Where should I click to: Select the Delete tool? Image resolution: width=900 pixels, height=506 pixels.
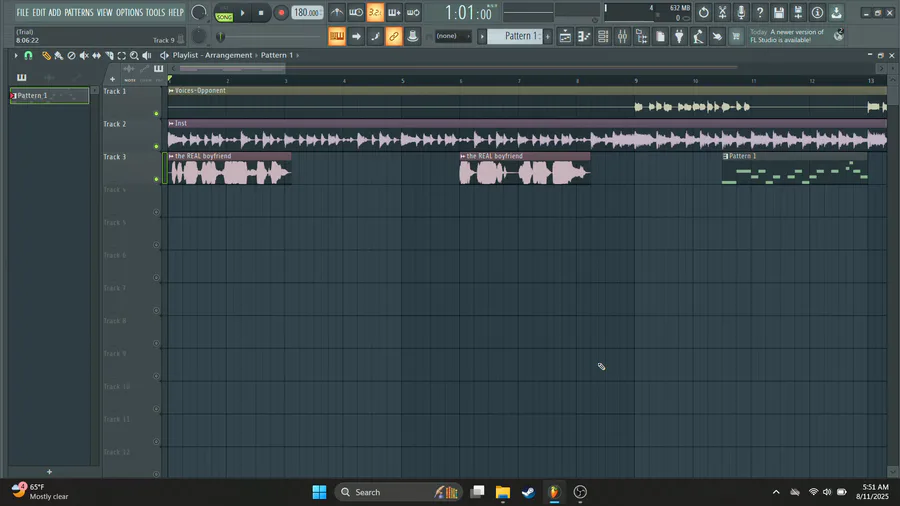point(71,56)
